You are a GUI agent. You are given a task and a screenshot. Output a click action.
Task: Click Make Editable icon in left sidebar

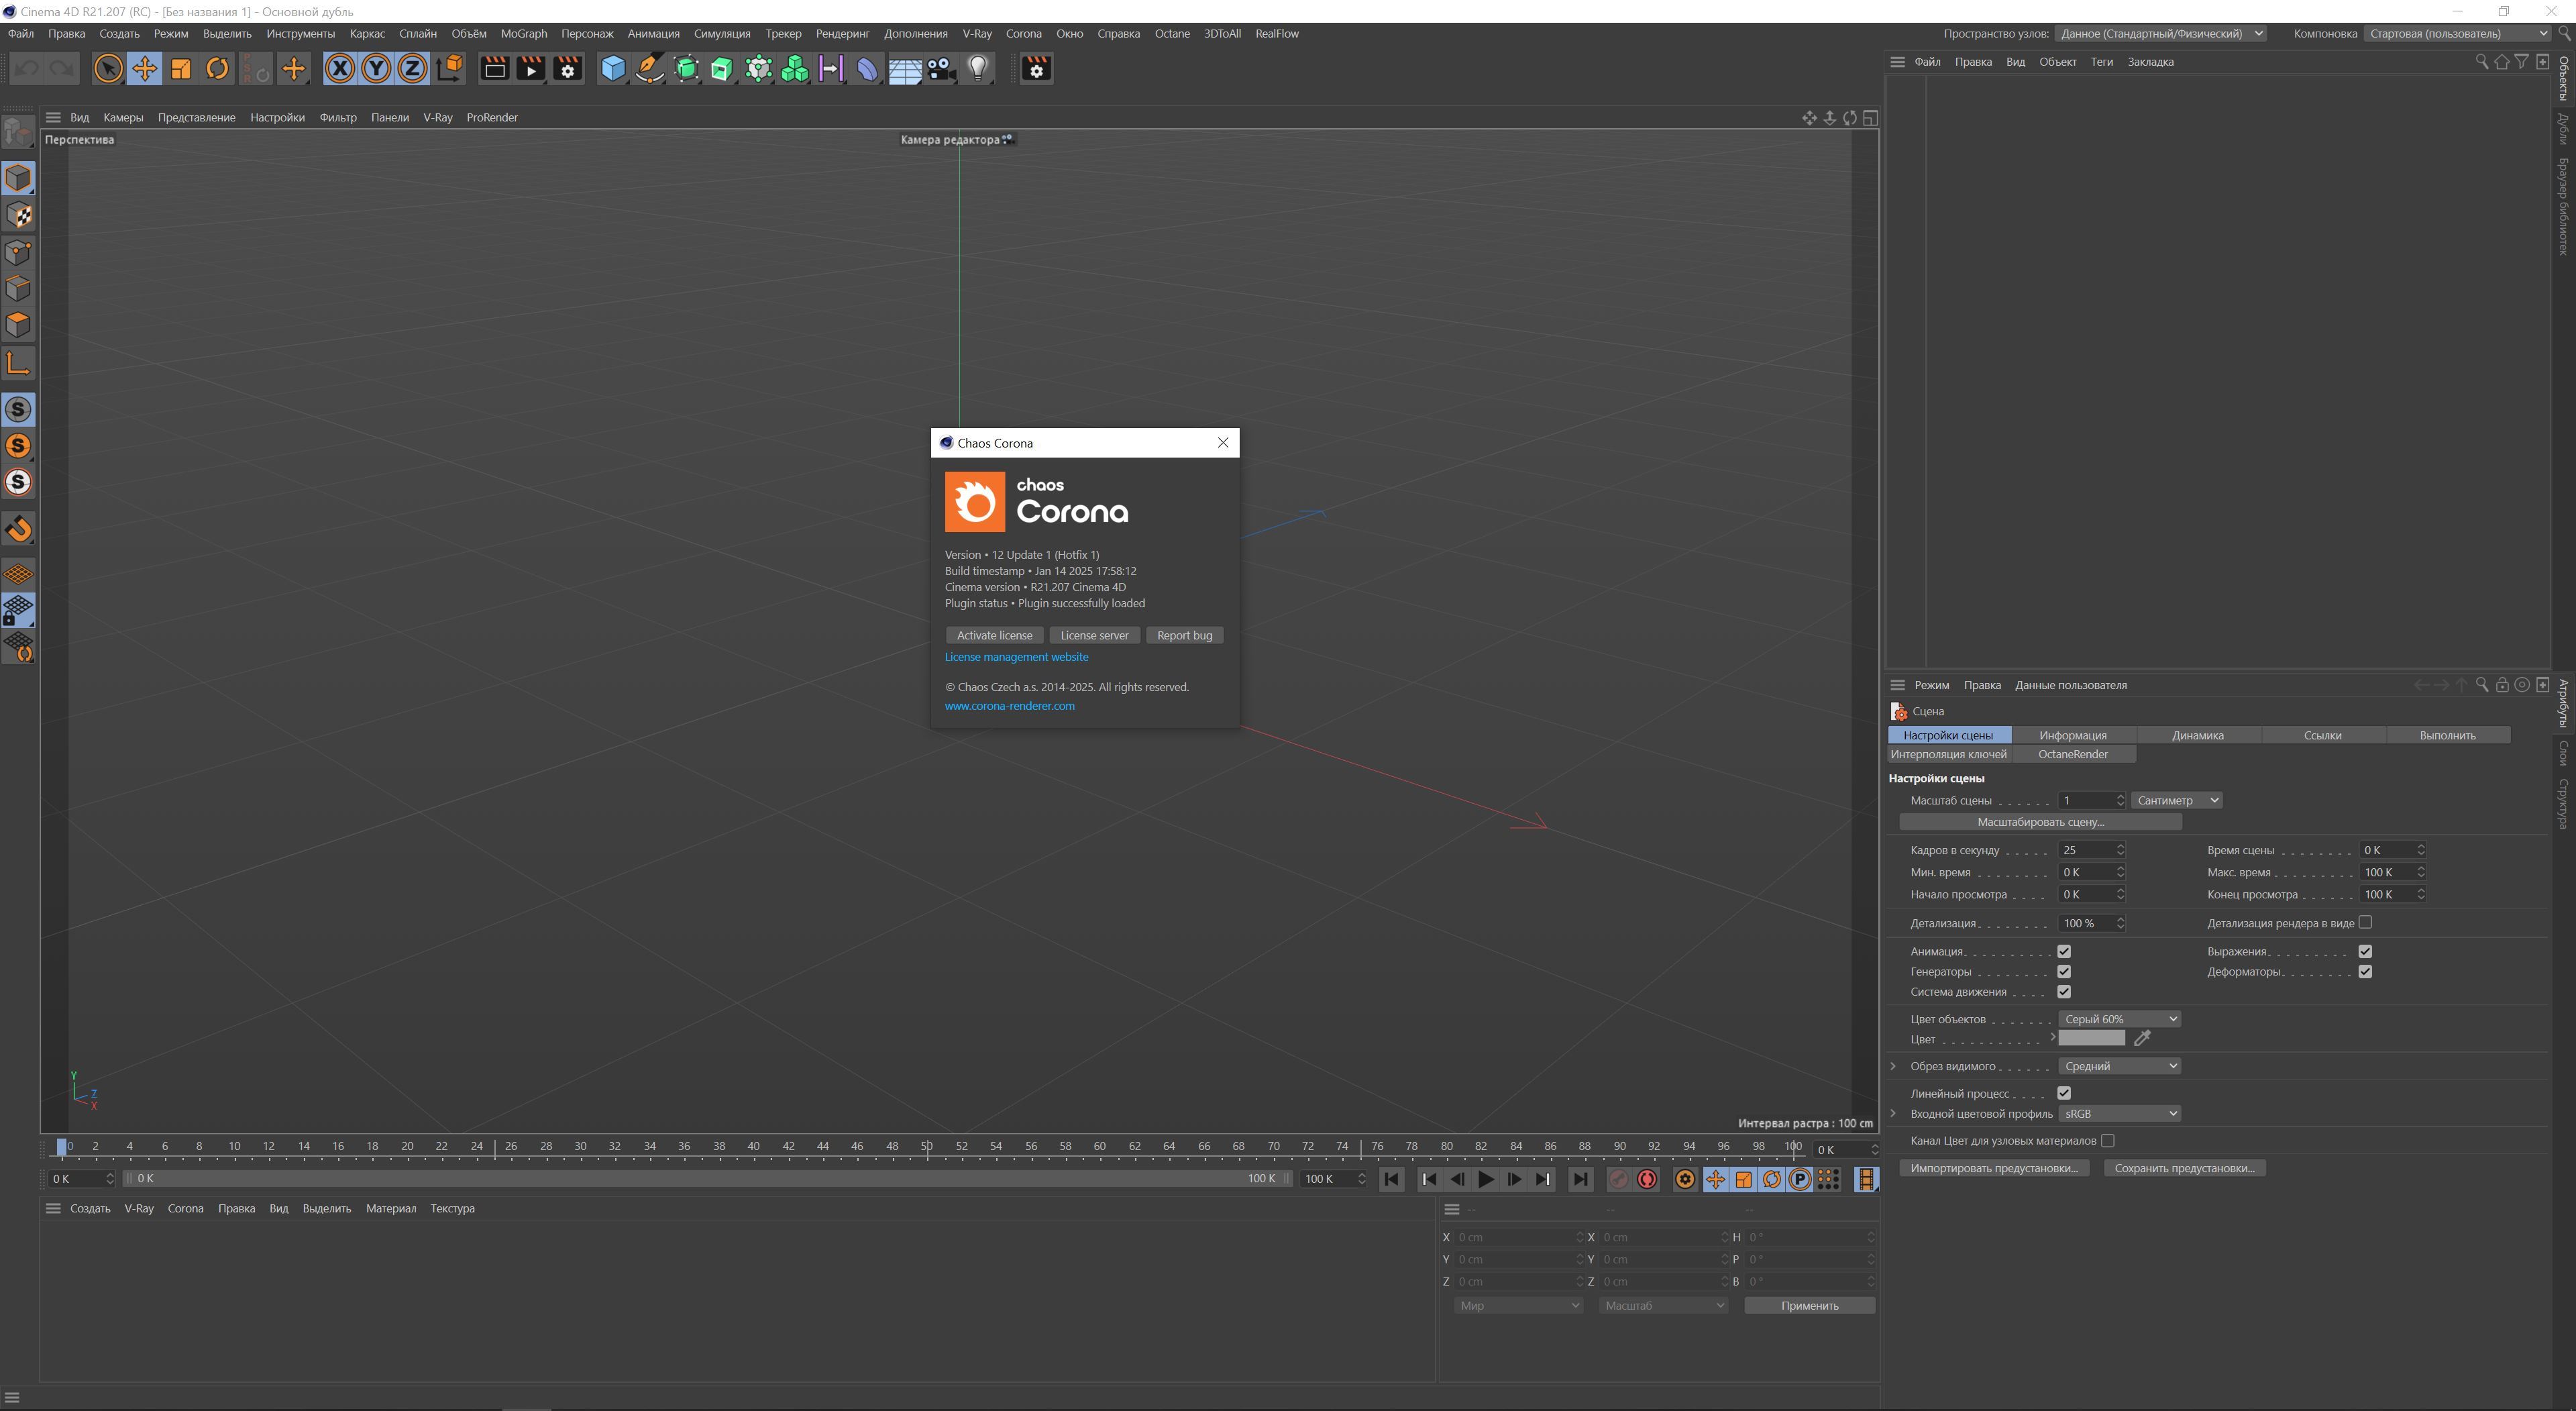click(x=18, y=132)
